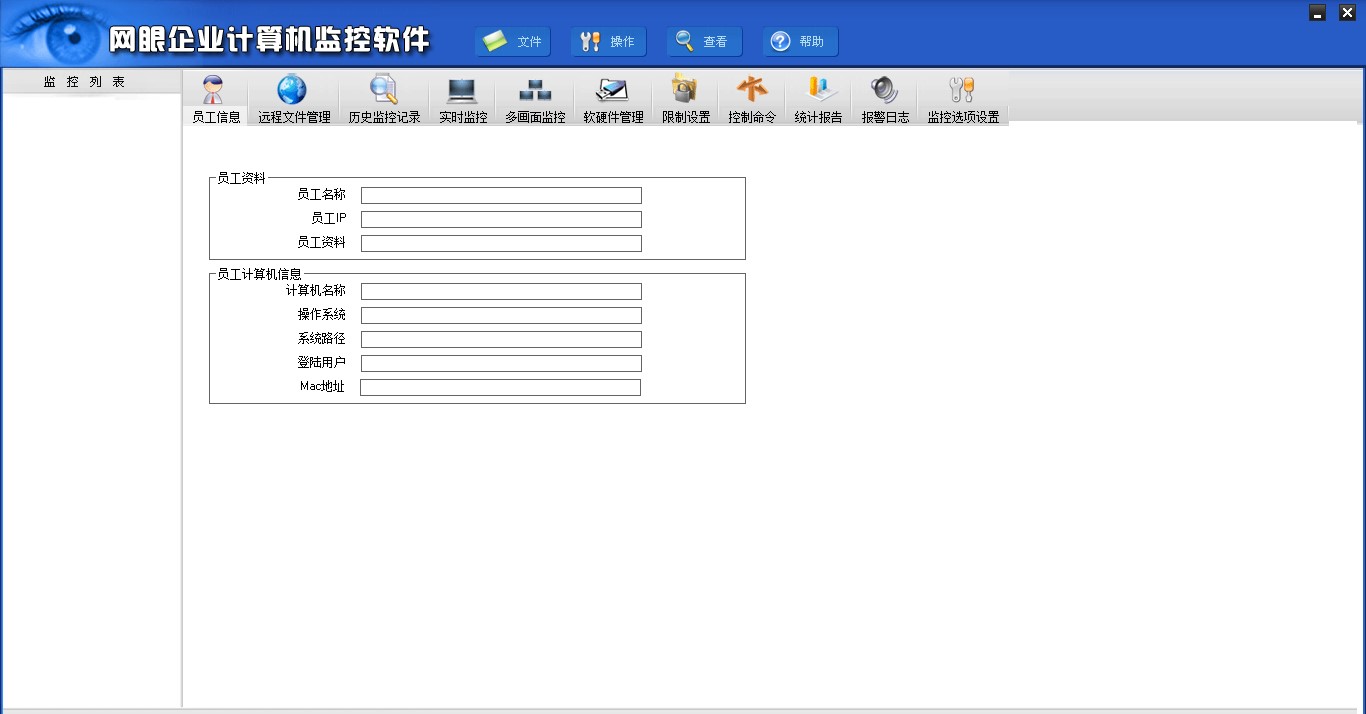Click the 登陆用户 input field
The width and height of the screenshot is (1366, 714).
[x=501, y=363]
